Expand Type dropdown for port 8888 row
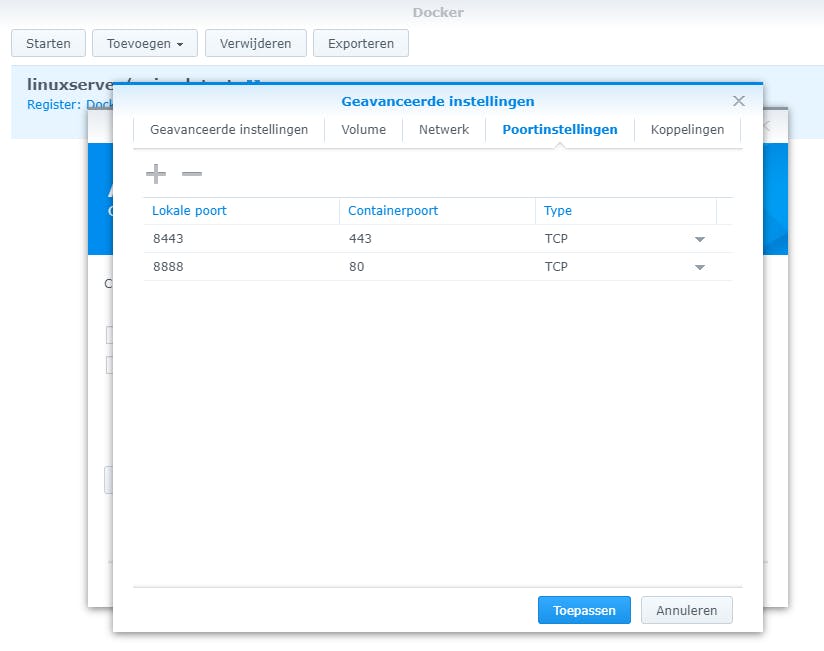824x651 pixels. 700,267
